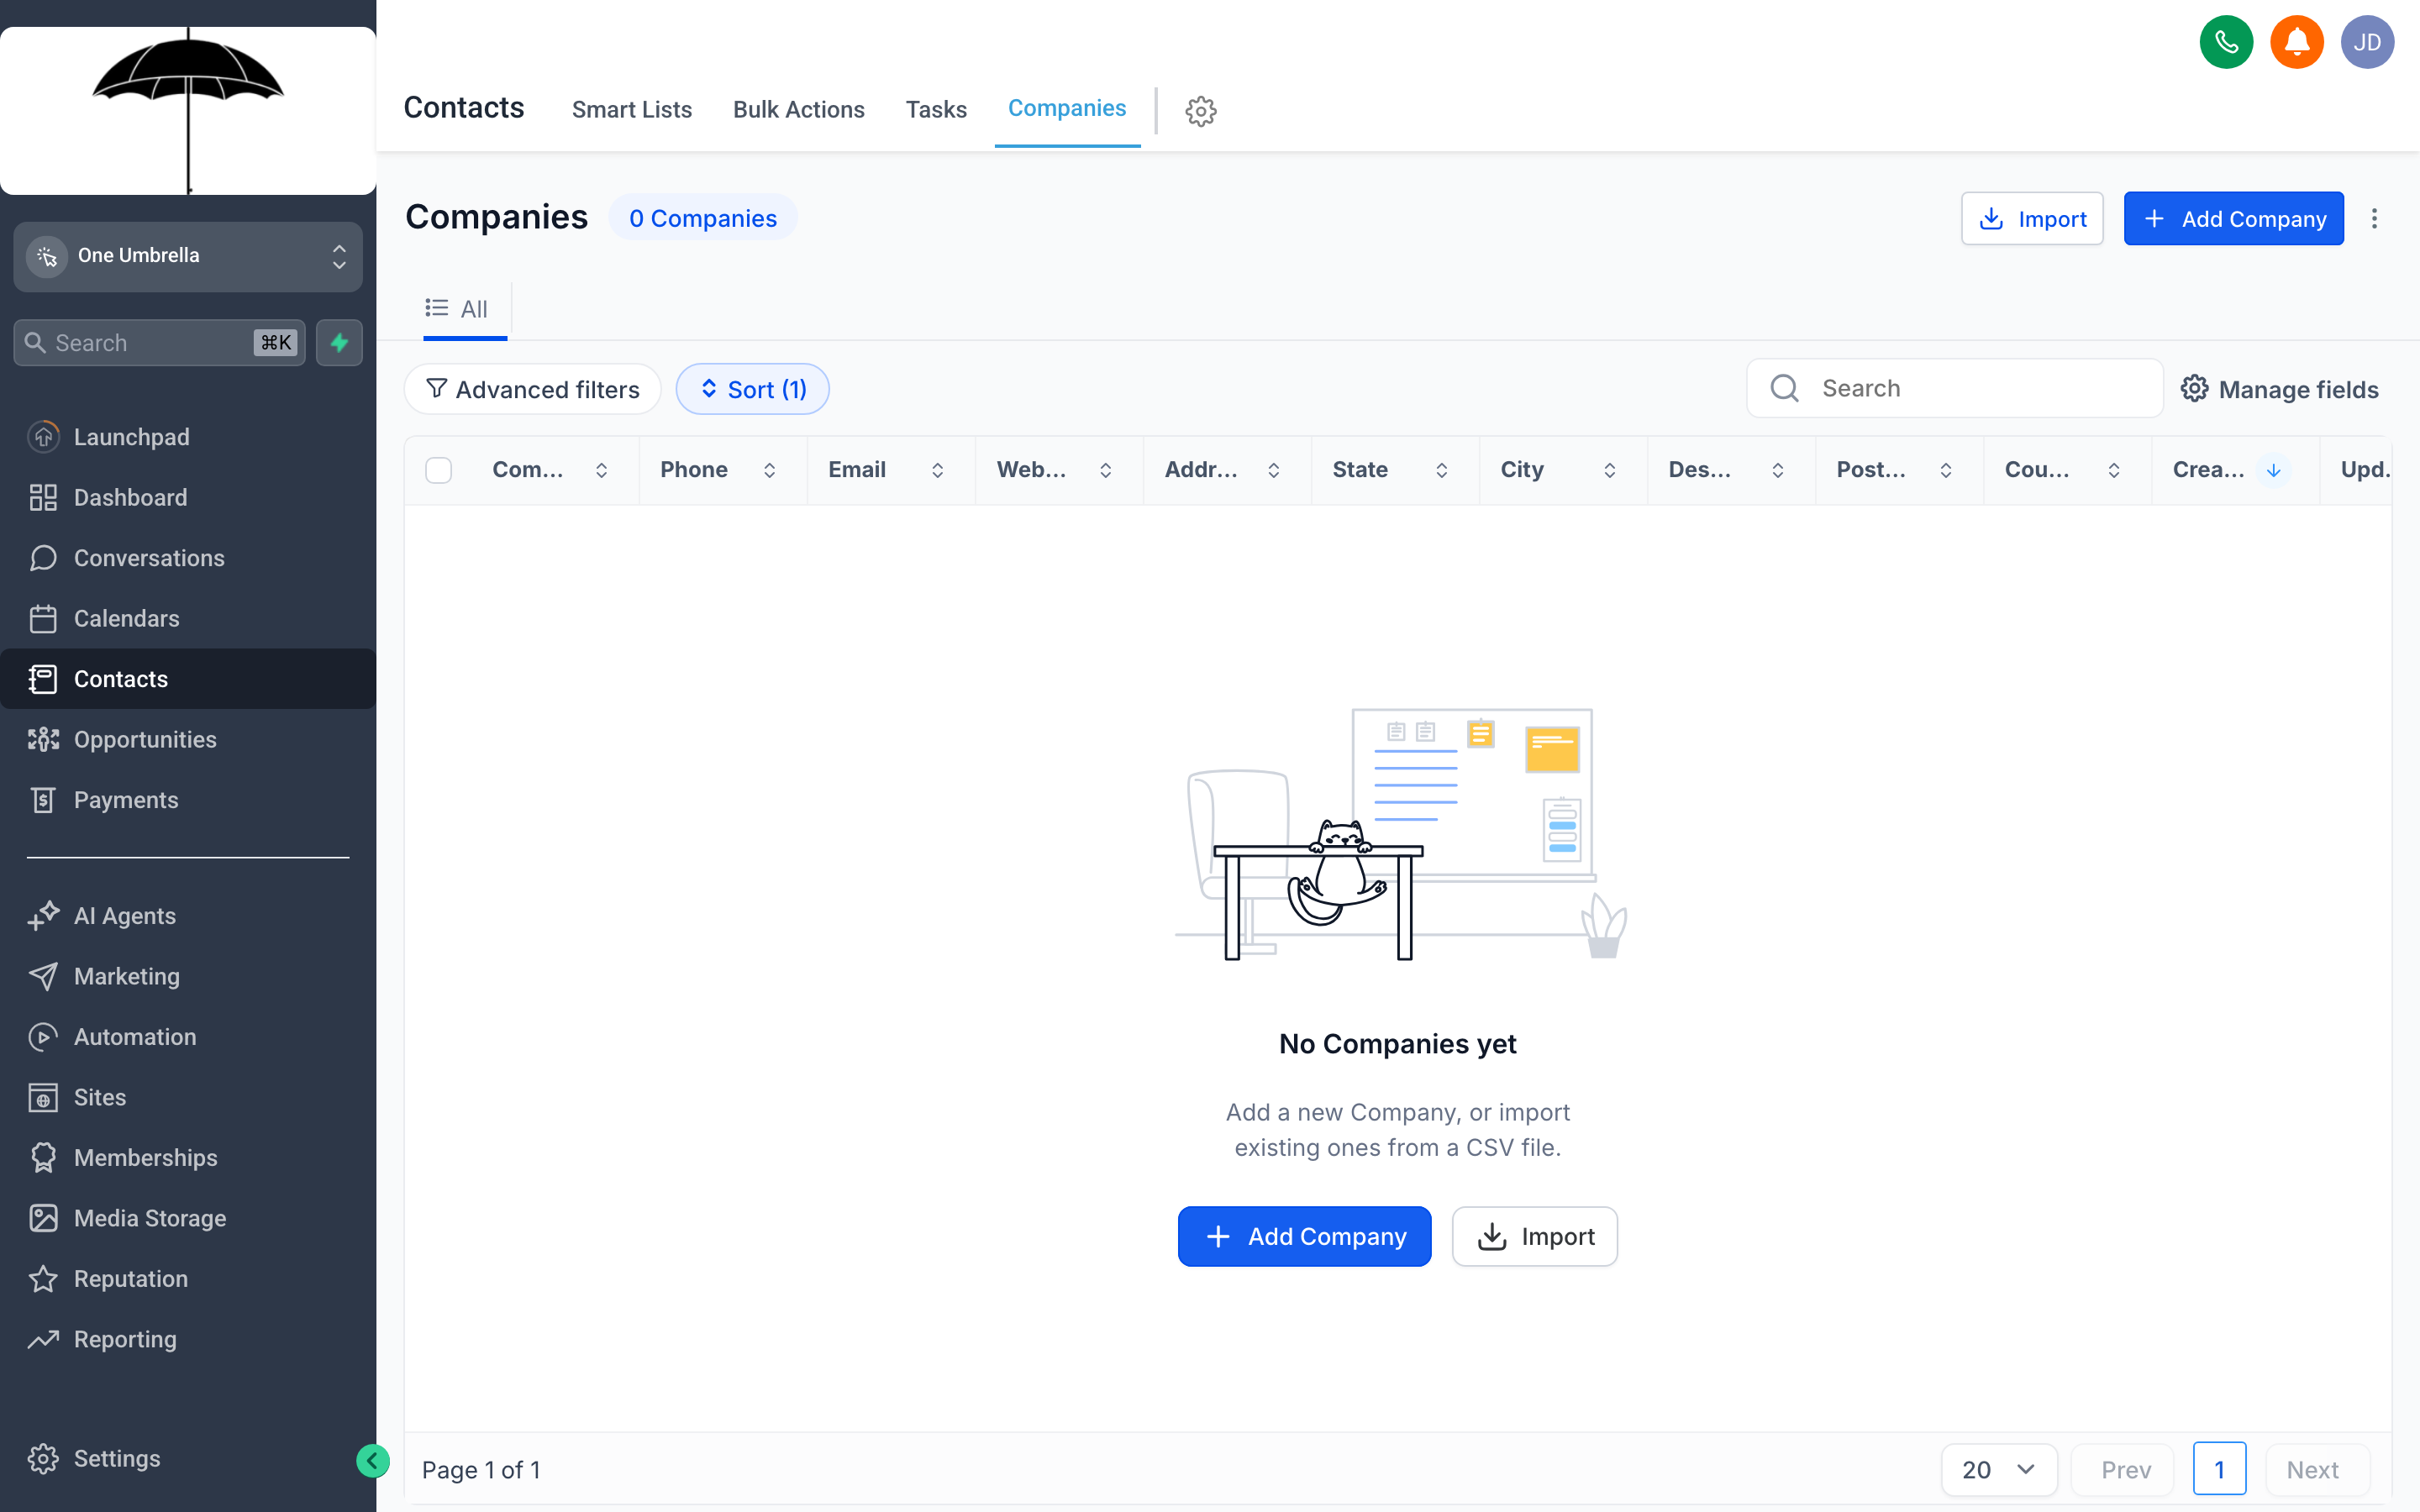Switch to the Tasks tab
The height and width of the screenshot is (1512, 2420).
pos(936,110)
